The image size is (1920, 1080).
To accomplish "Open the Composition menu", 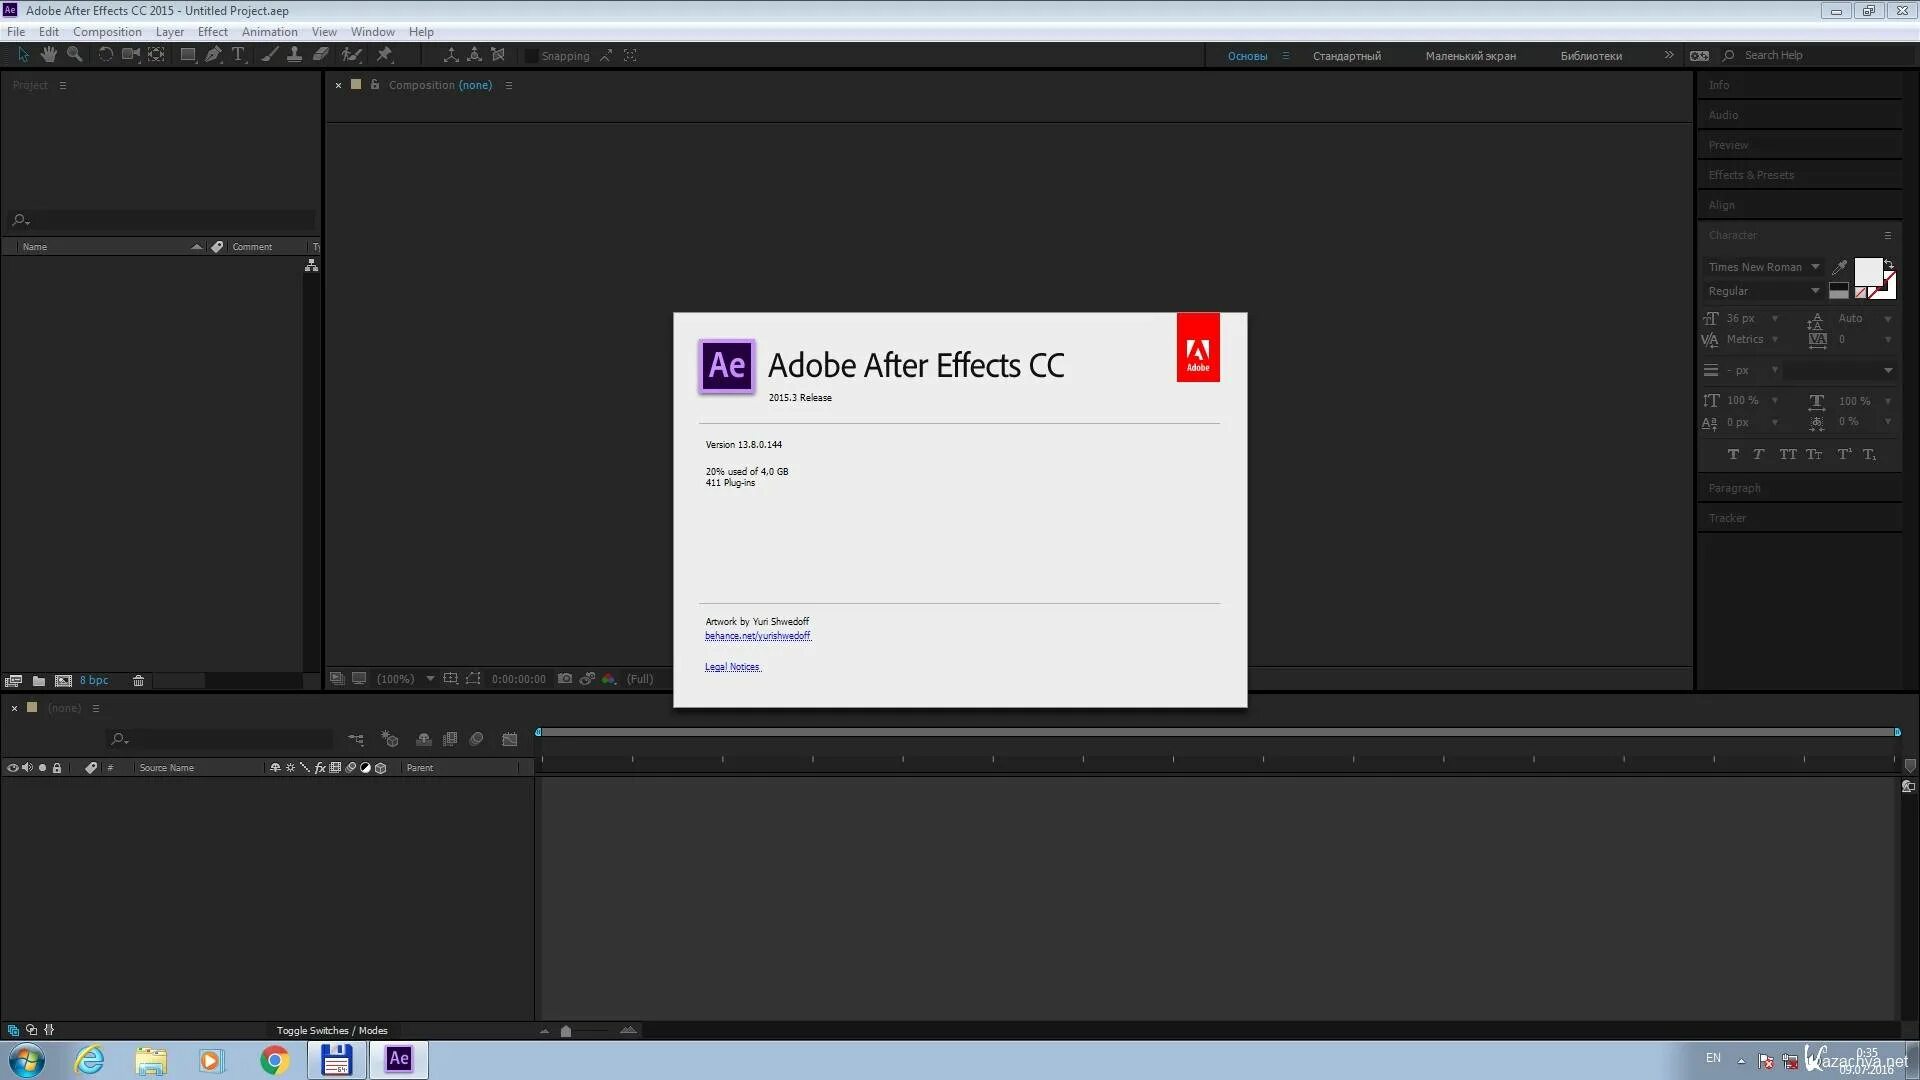I will [107, 32].
